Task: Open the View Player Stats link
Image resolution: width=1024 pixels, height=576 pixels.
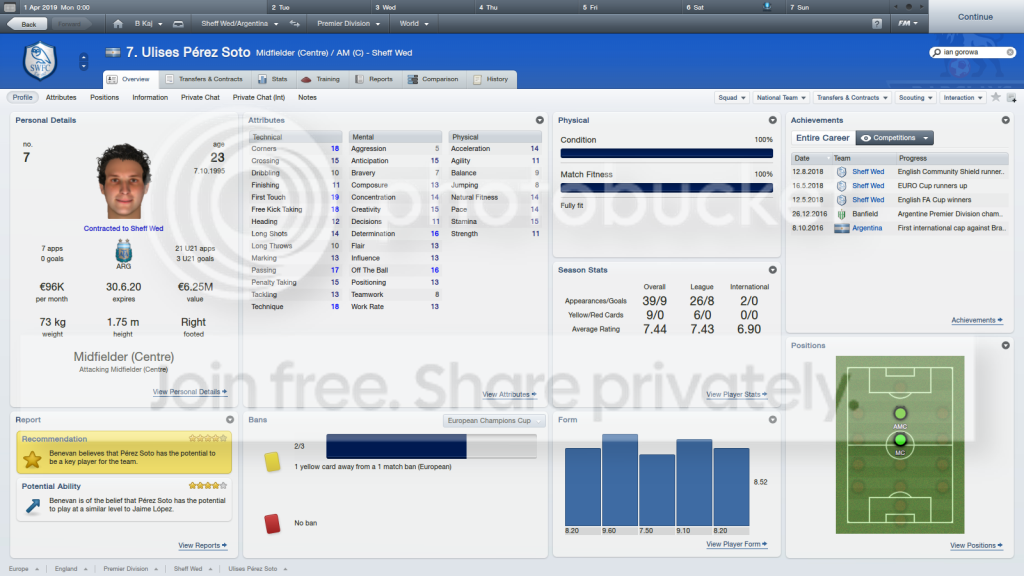Action: (x=736, y=394)
